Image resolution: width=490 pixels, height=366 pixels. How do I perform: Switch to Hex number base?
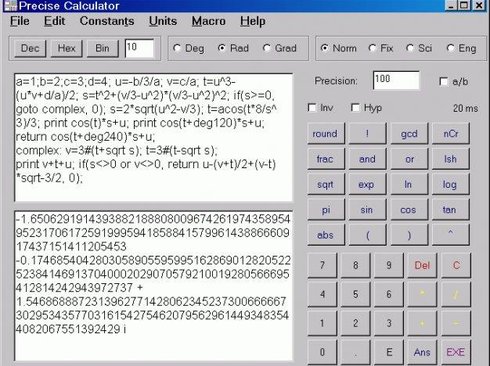point(66,48)
